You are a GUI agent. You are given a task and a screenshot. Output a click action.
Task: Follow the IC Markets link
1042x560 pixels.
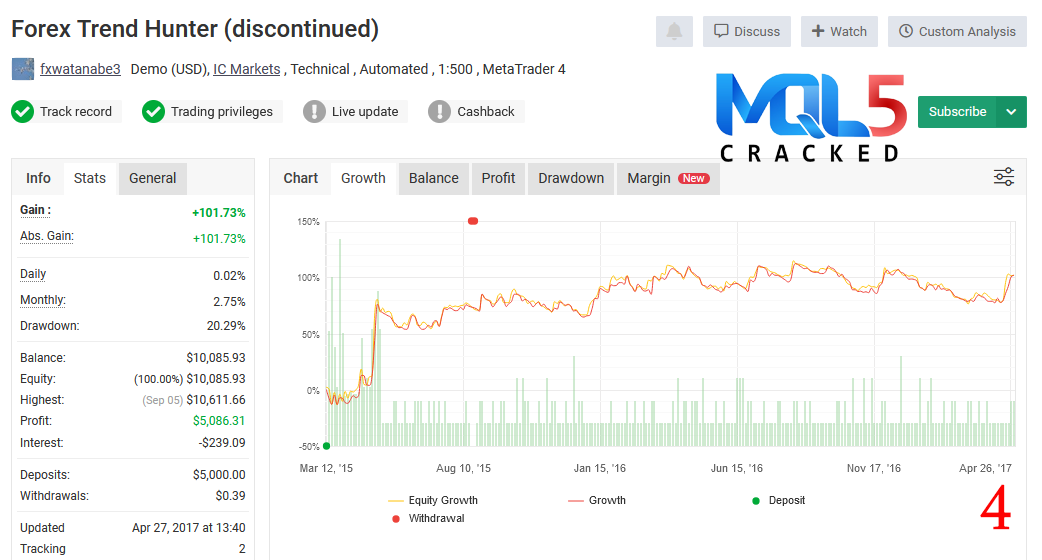pyautogui.click(x=247, y=69)
